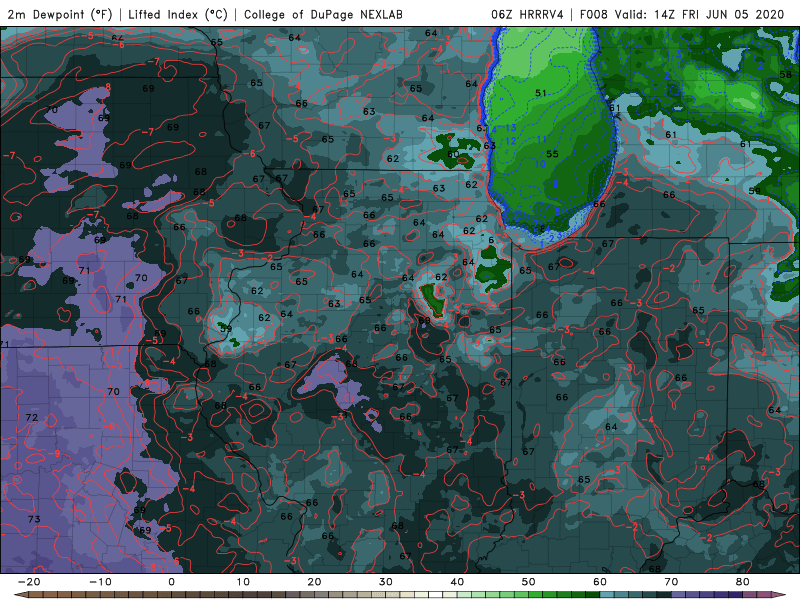
Task: Click the '2m Dewpoint (°F)' title text
Action: (60, 14)
